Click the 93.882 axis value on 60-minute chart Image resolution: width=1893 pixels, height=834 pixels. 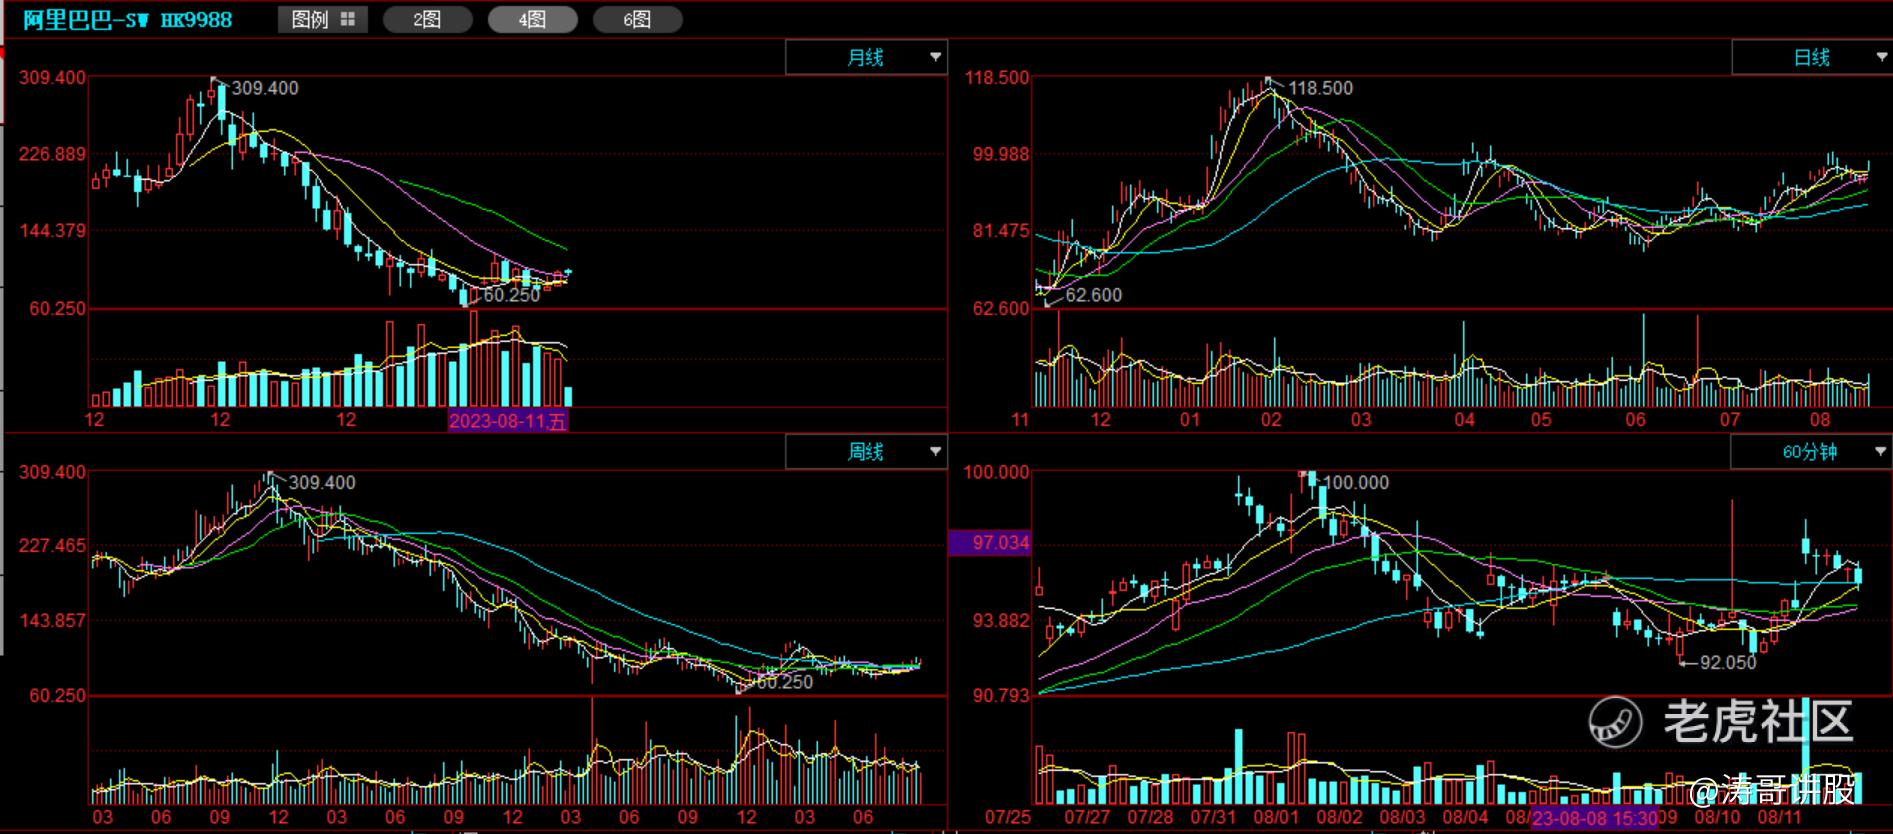pyautogui.click(x=1001, y=620)
